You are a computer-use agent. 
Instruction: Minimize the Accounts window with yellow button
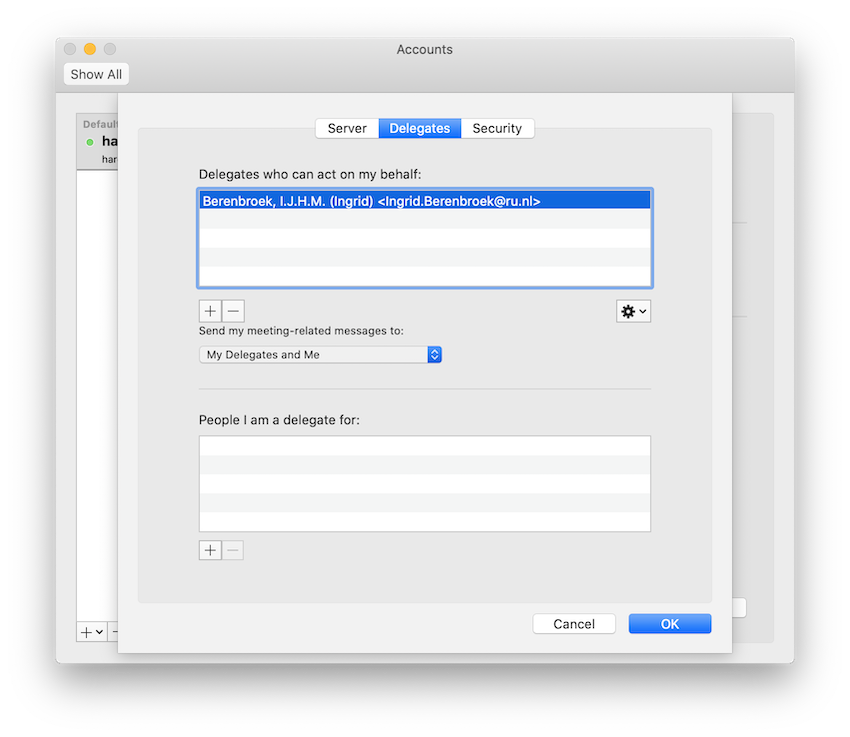tap(90, 49)
